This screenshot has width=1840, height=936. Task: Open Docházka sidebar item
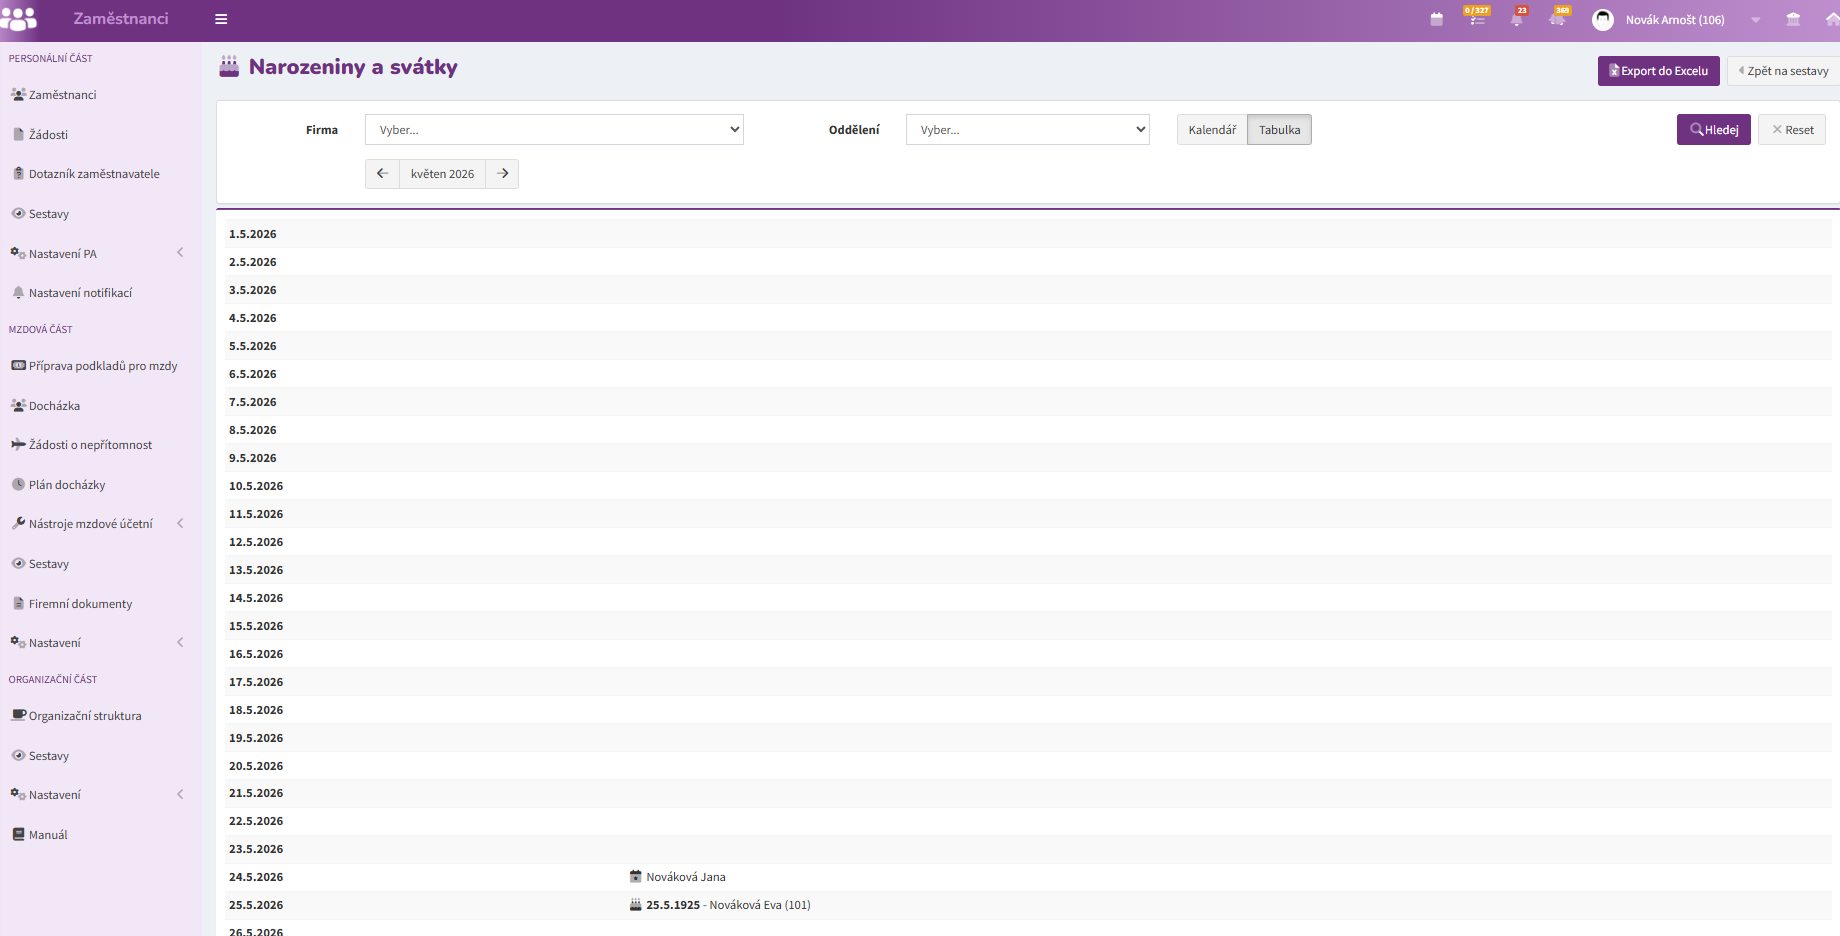[54, 406]
